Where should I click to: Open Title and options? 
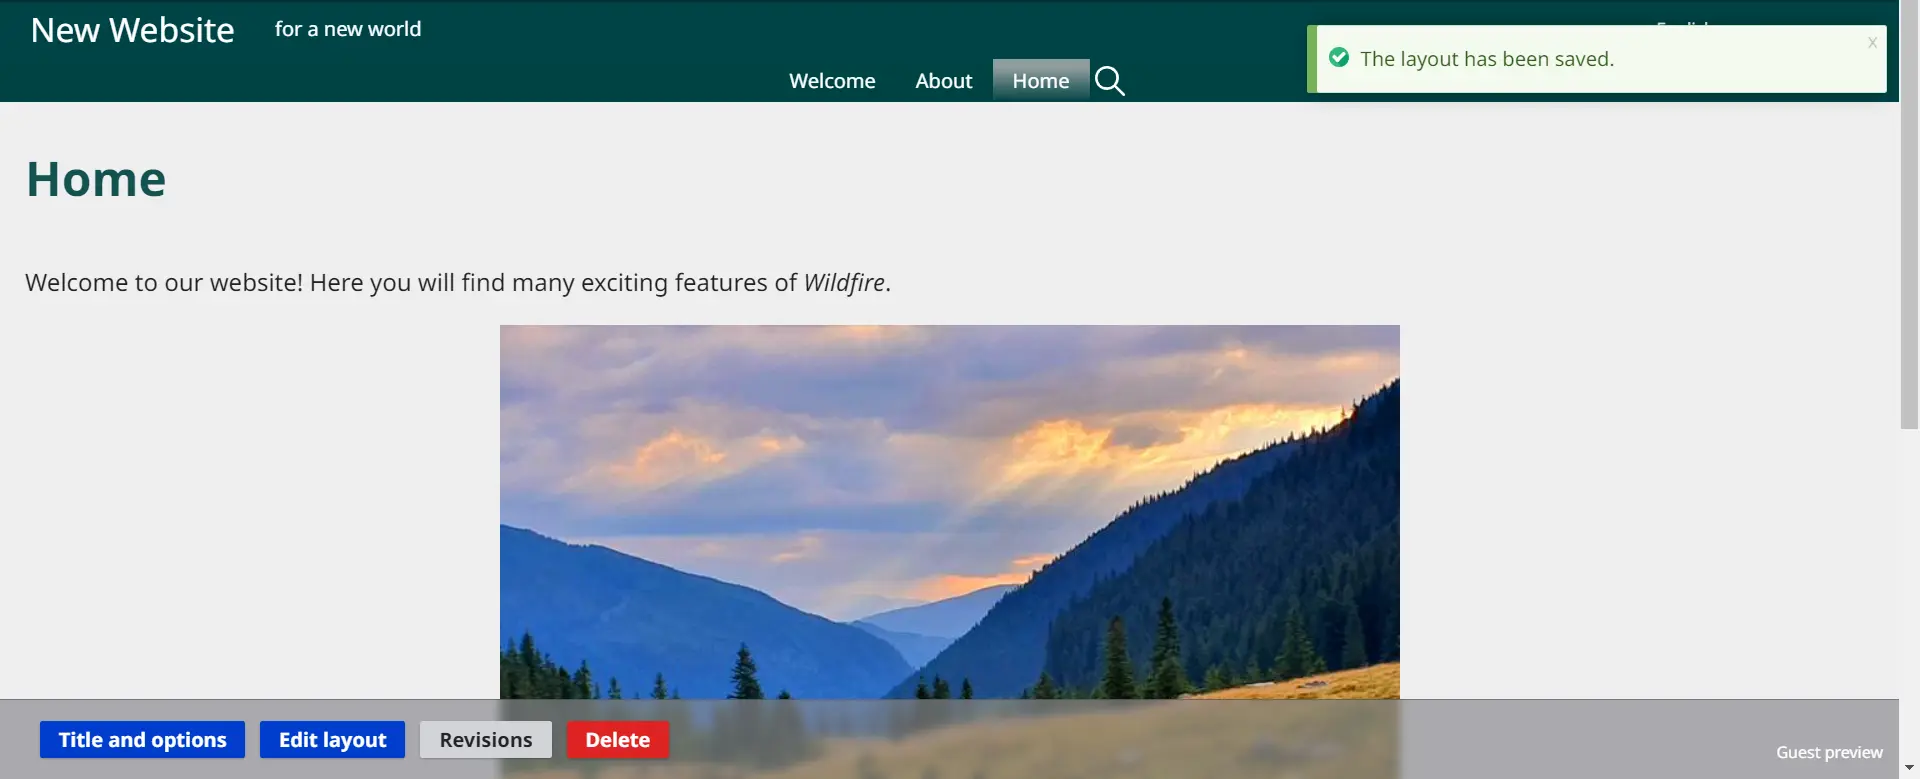[x=142, y=740]
